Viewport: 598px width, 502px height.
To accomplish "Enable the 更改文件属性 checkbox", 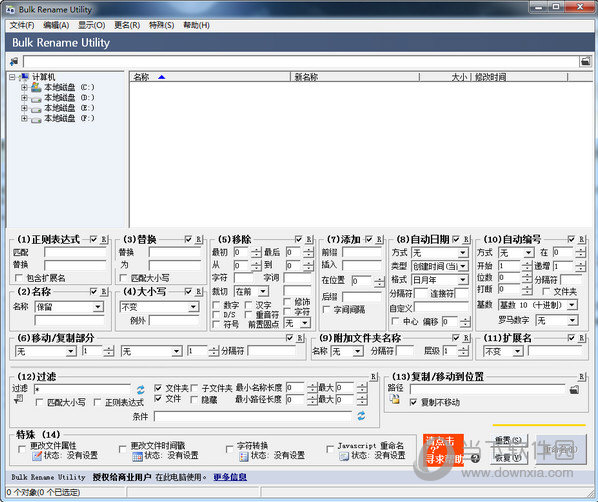I will [22, 449].
